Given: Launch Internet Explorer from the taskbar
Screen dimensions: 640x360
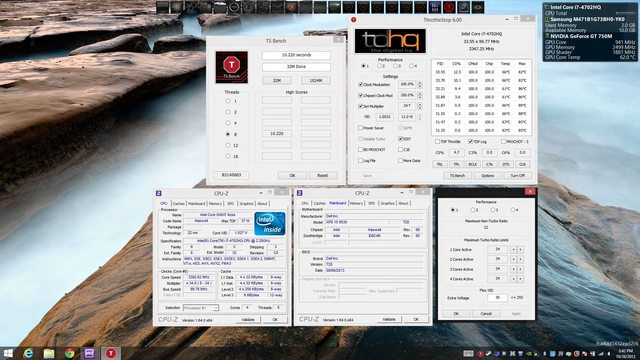Looking at the screenshot, I should (x=28, y=353).
